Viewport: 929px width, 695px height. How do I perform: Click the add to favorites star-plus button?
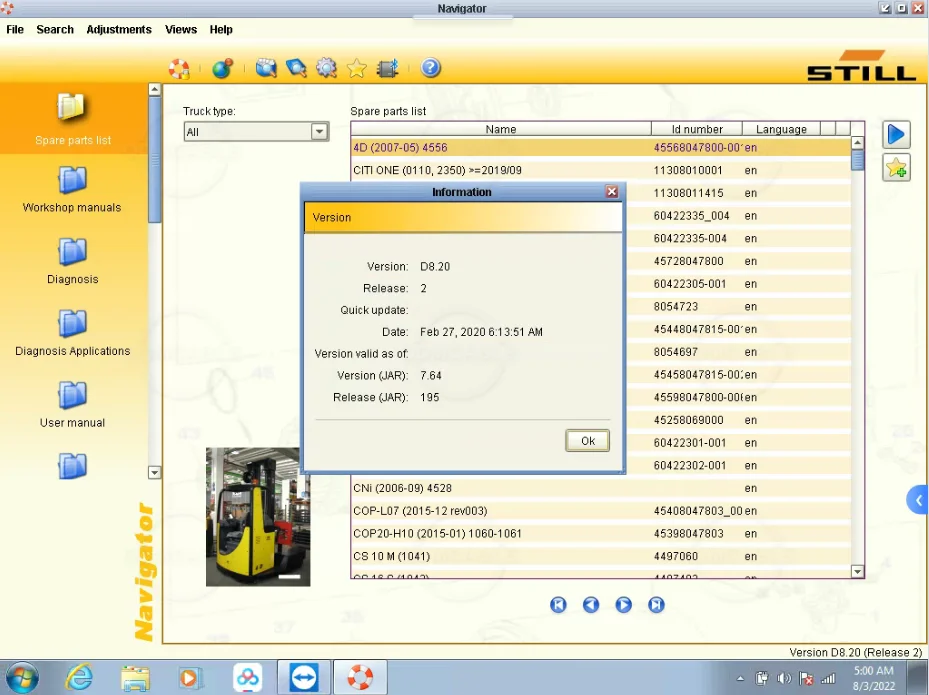(x=896, y=168)
